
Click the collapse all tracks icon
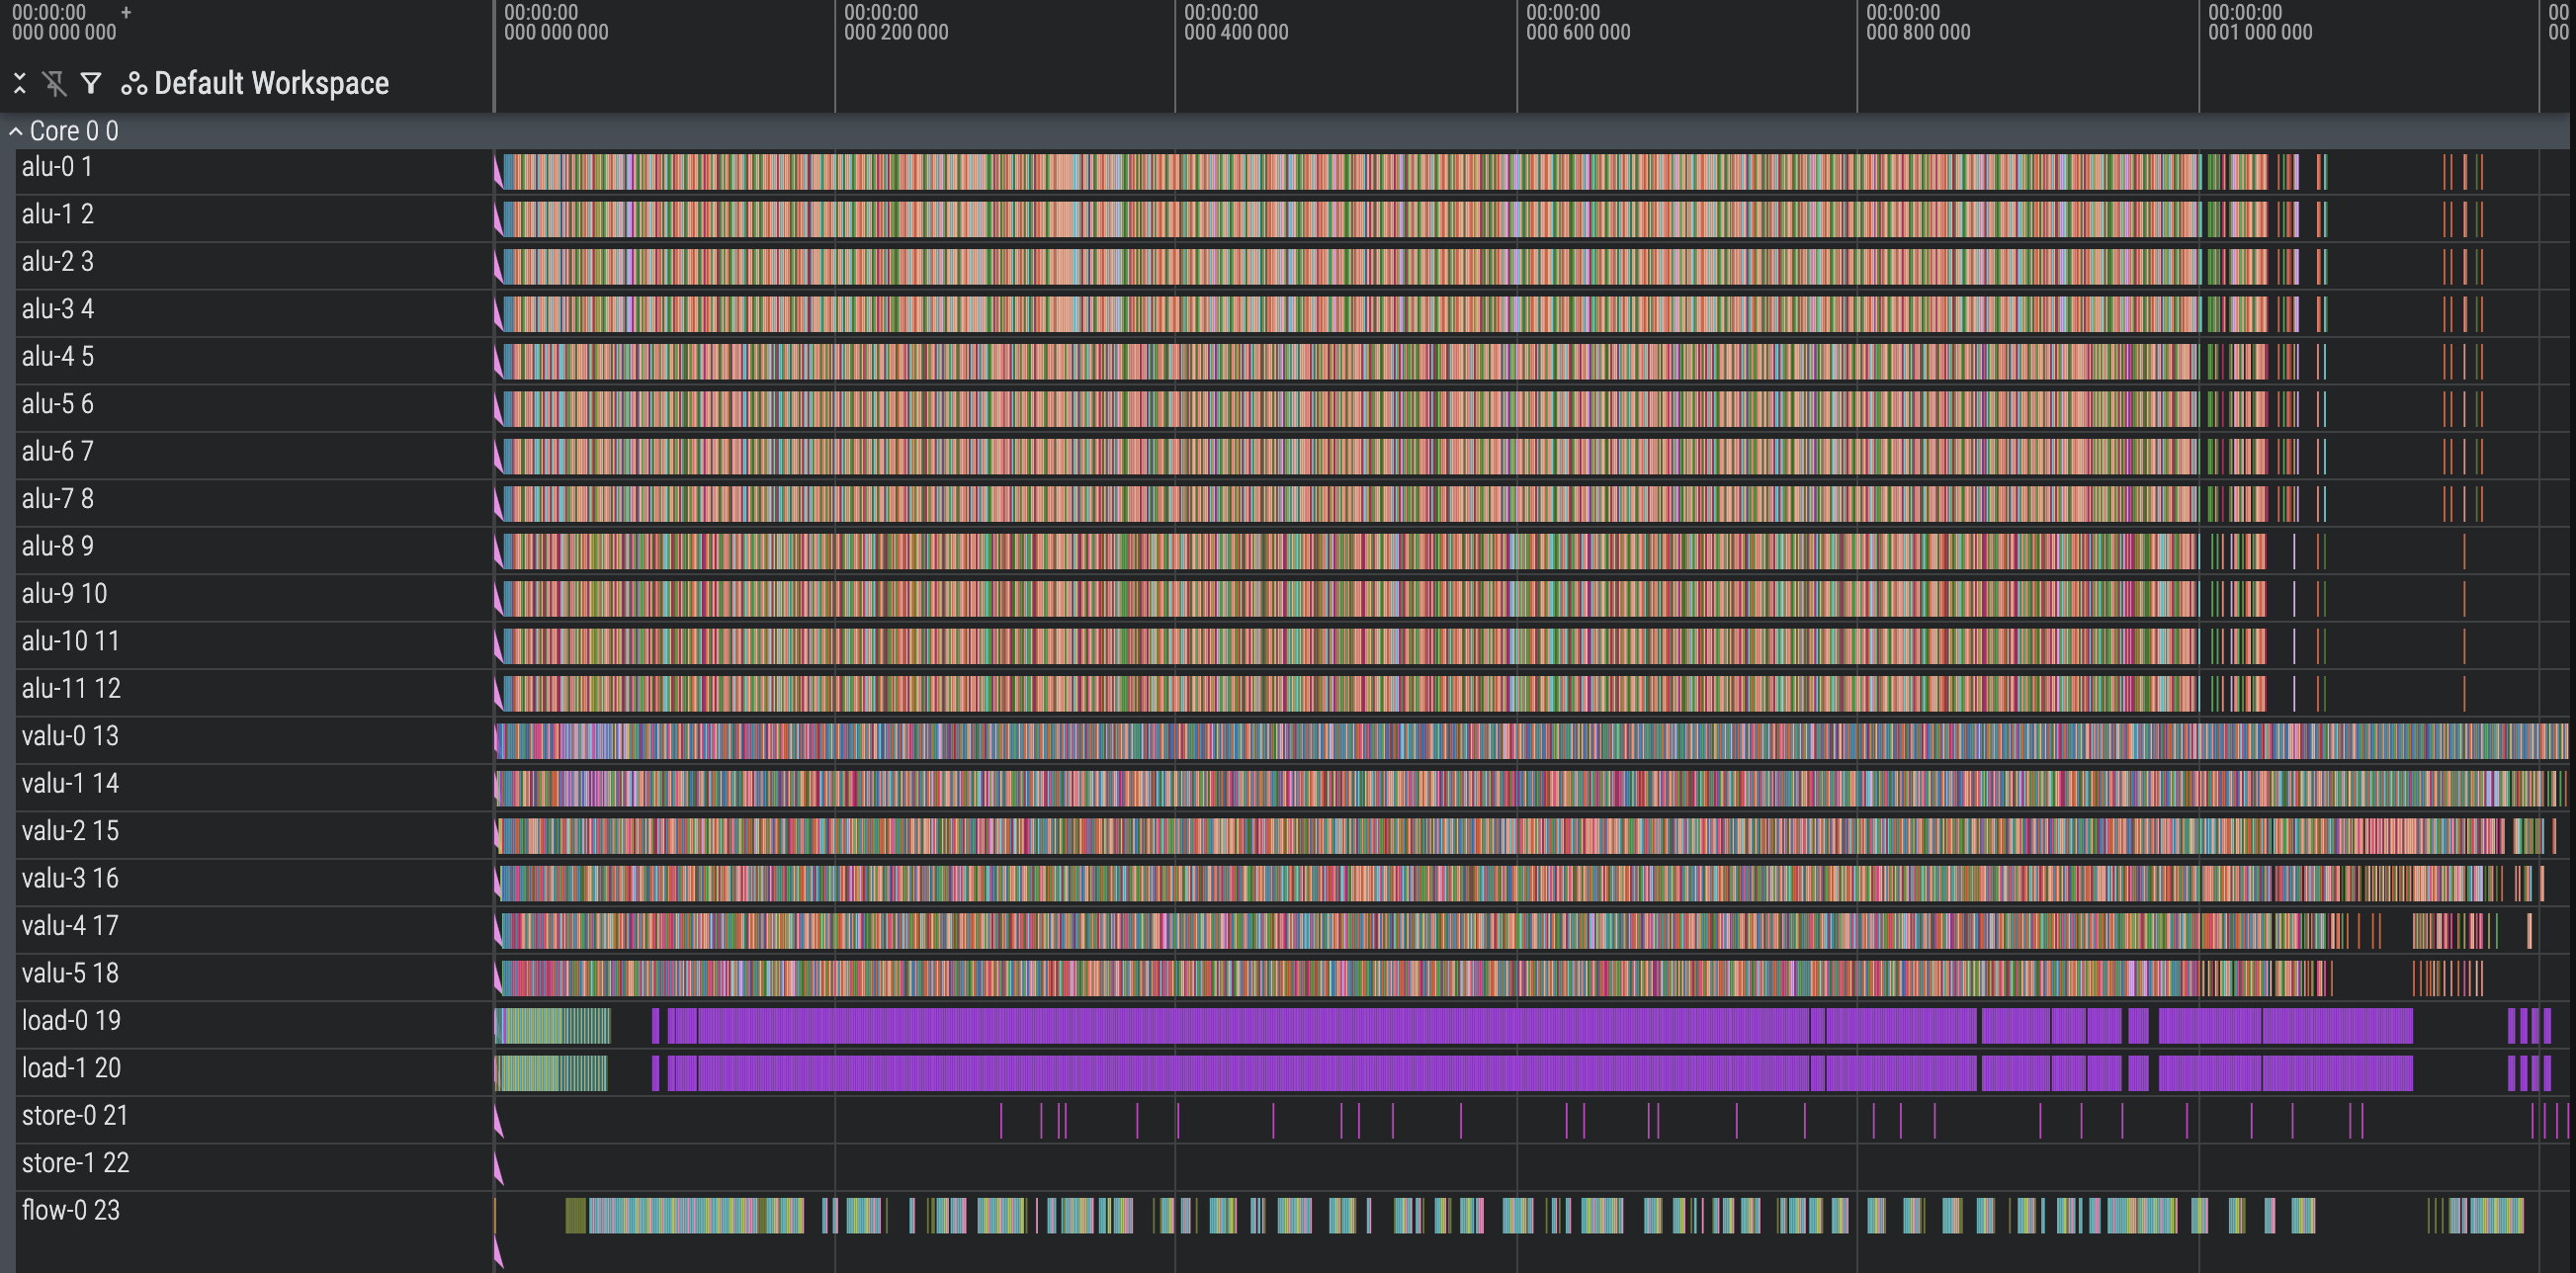coord(19,84)
